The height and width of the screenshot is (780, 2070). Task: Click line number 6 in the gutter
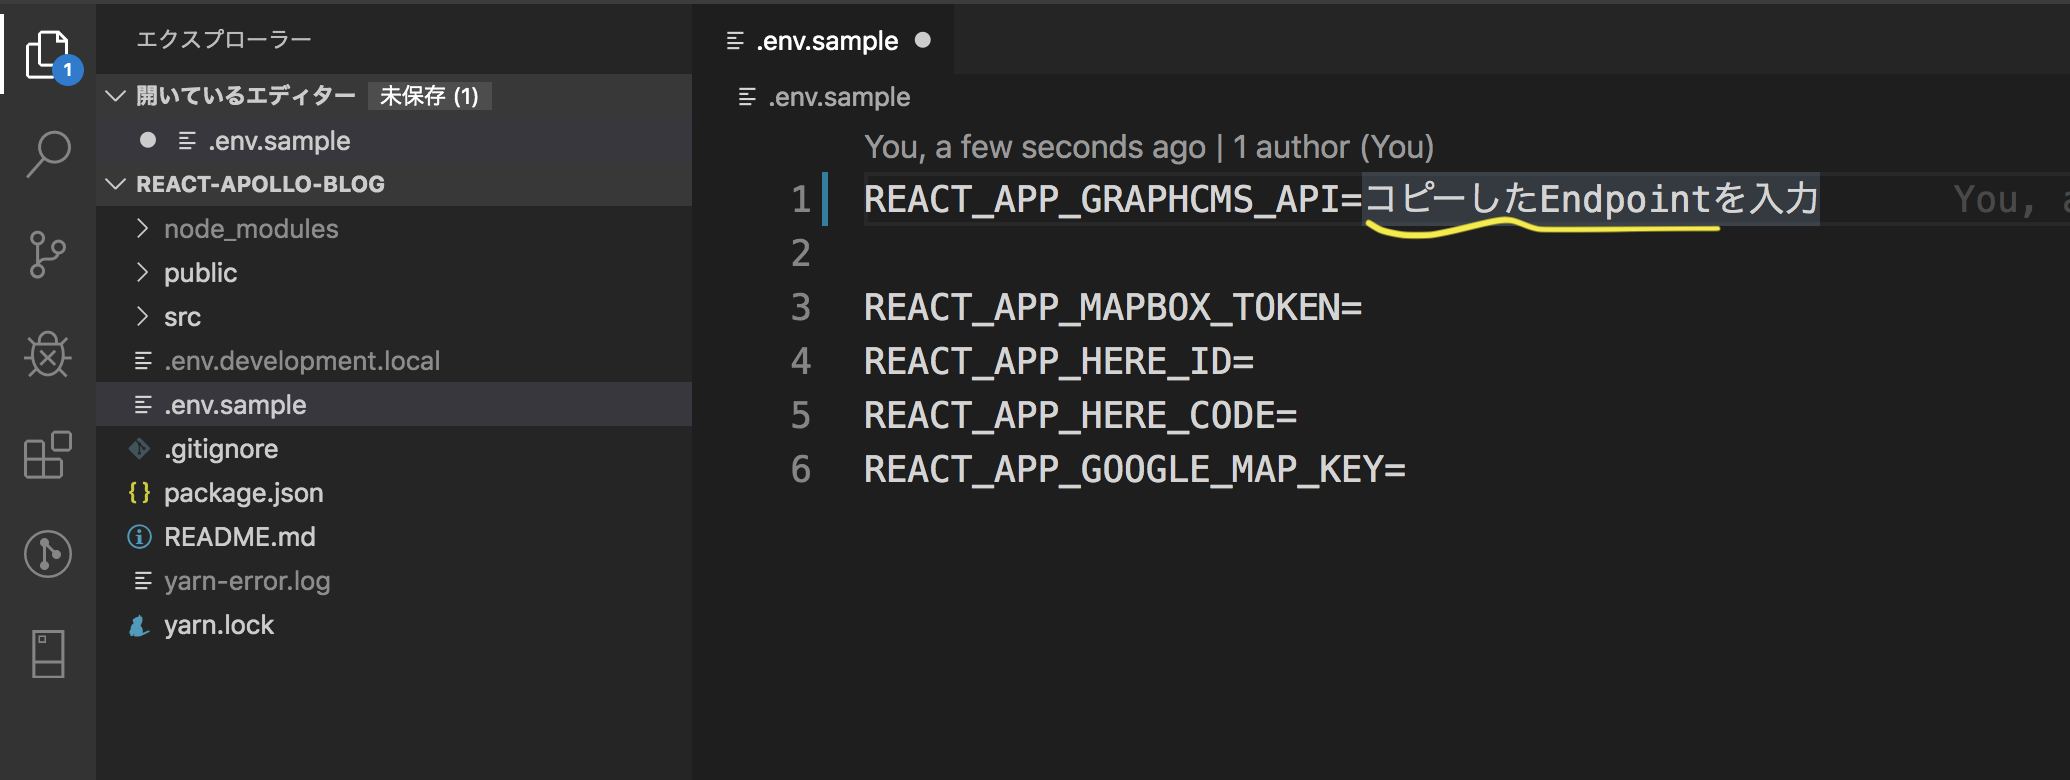(801, 469)
